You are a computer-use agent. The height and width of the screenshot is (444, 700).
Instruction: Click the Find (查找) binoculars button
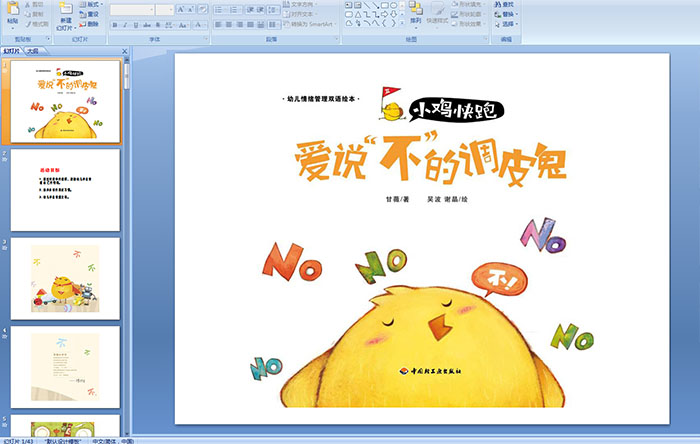504,4
